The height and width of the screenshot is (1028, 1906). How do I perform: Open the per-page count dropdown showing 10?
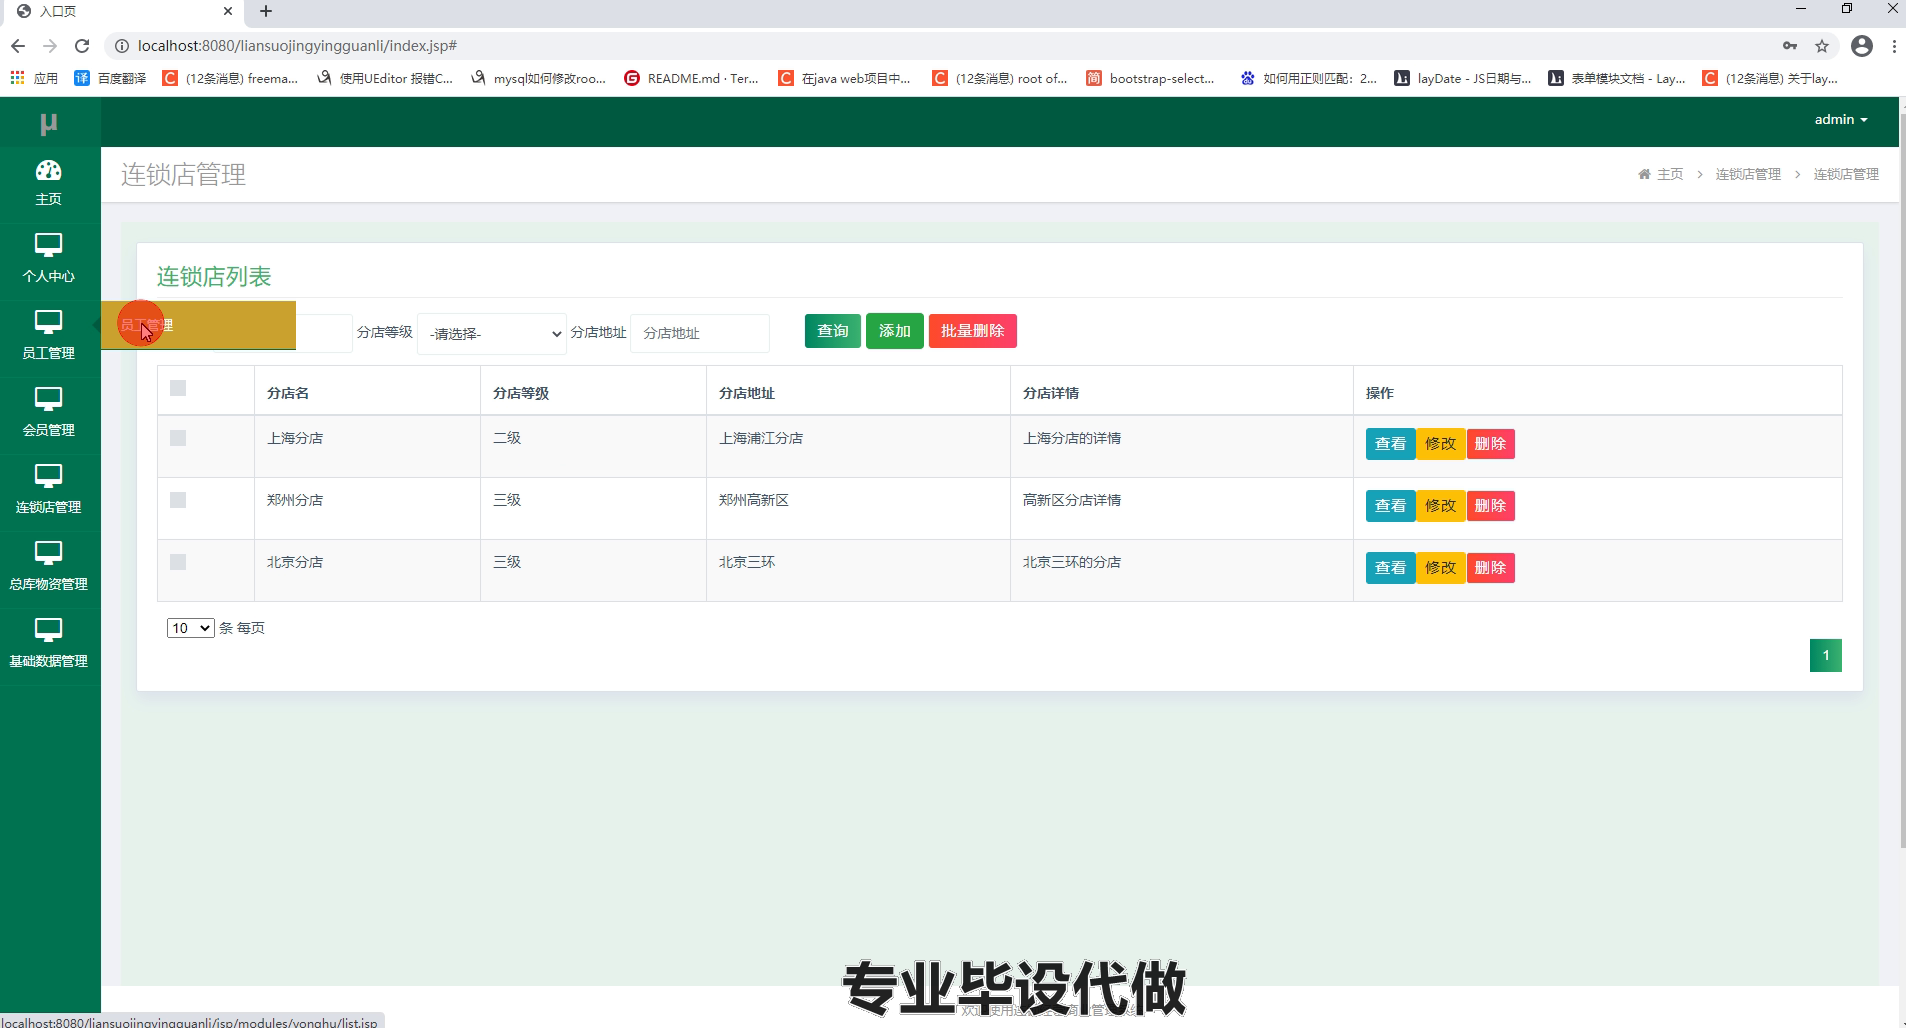tap(190, 628)
